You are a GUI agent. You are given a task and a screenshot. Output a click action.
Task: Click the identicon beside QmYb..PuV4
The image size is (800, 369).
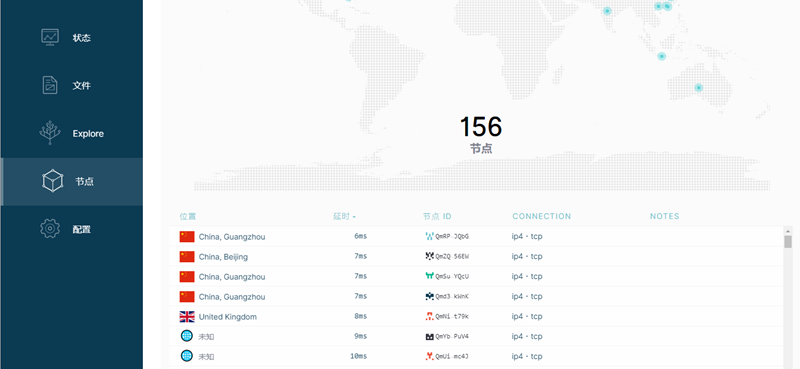click(430, 336)
